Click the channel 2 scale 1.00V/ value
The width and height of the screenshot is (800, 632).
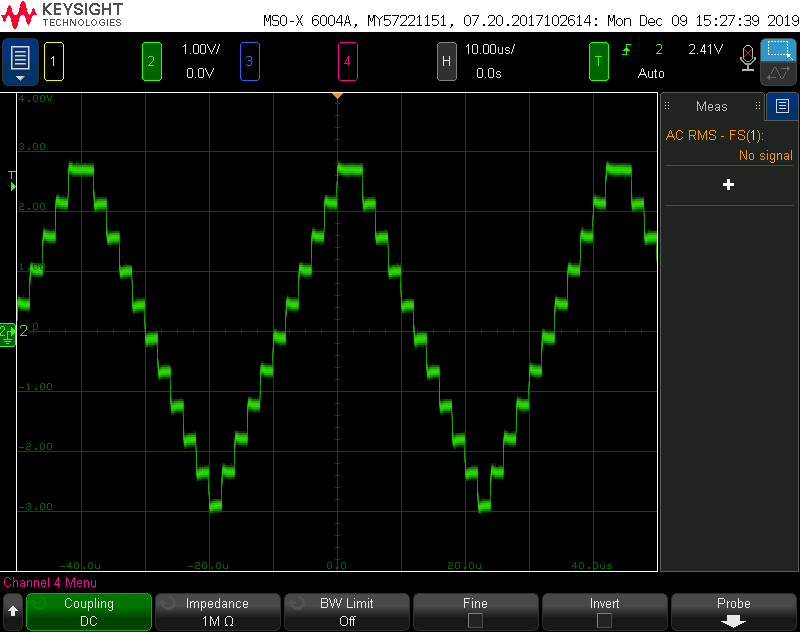[201, 49]
